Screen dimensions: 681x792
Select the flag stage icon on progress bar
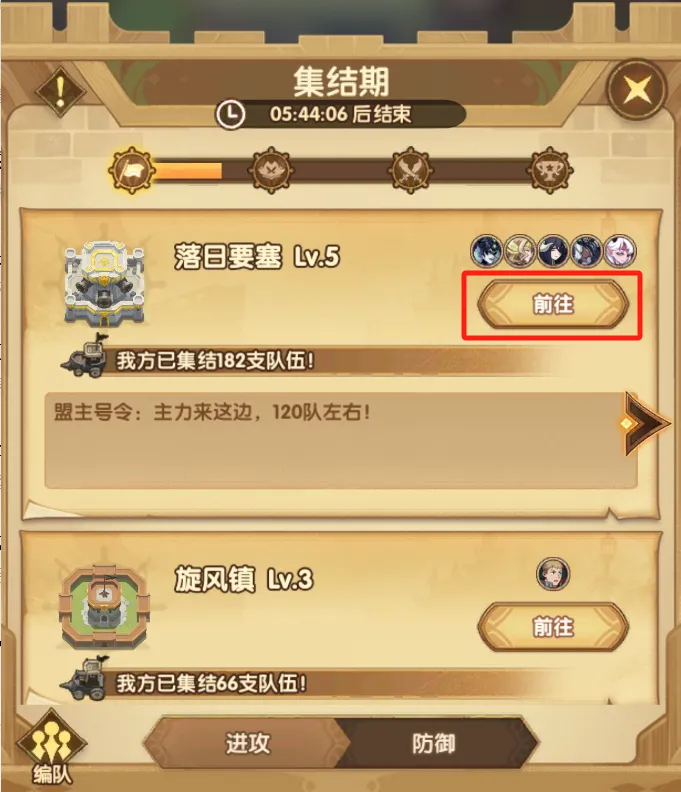(131, 170)
